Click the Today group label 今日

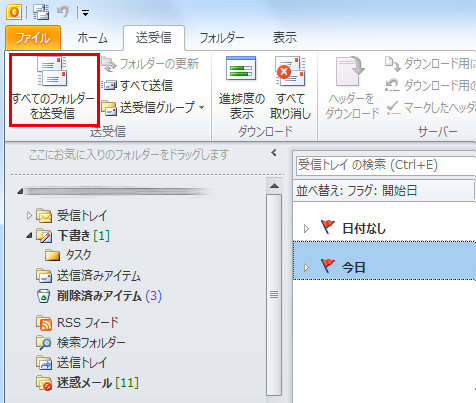[x=353, y=267]
